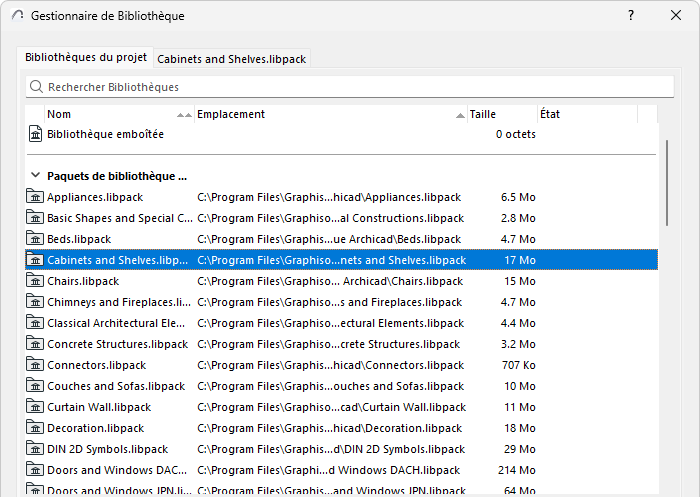Screen dimensions: 700x497
Task: Click the 29 Mo size value
Action: [520, 449]
